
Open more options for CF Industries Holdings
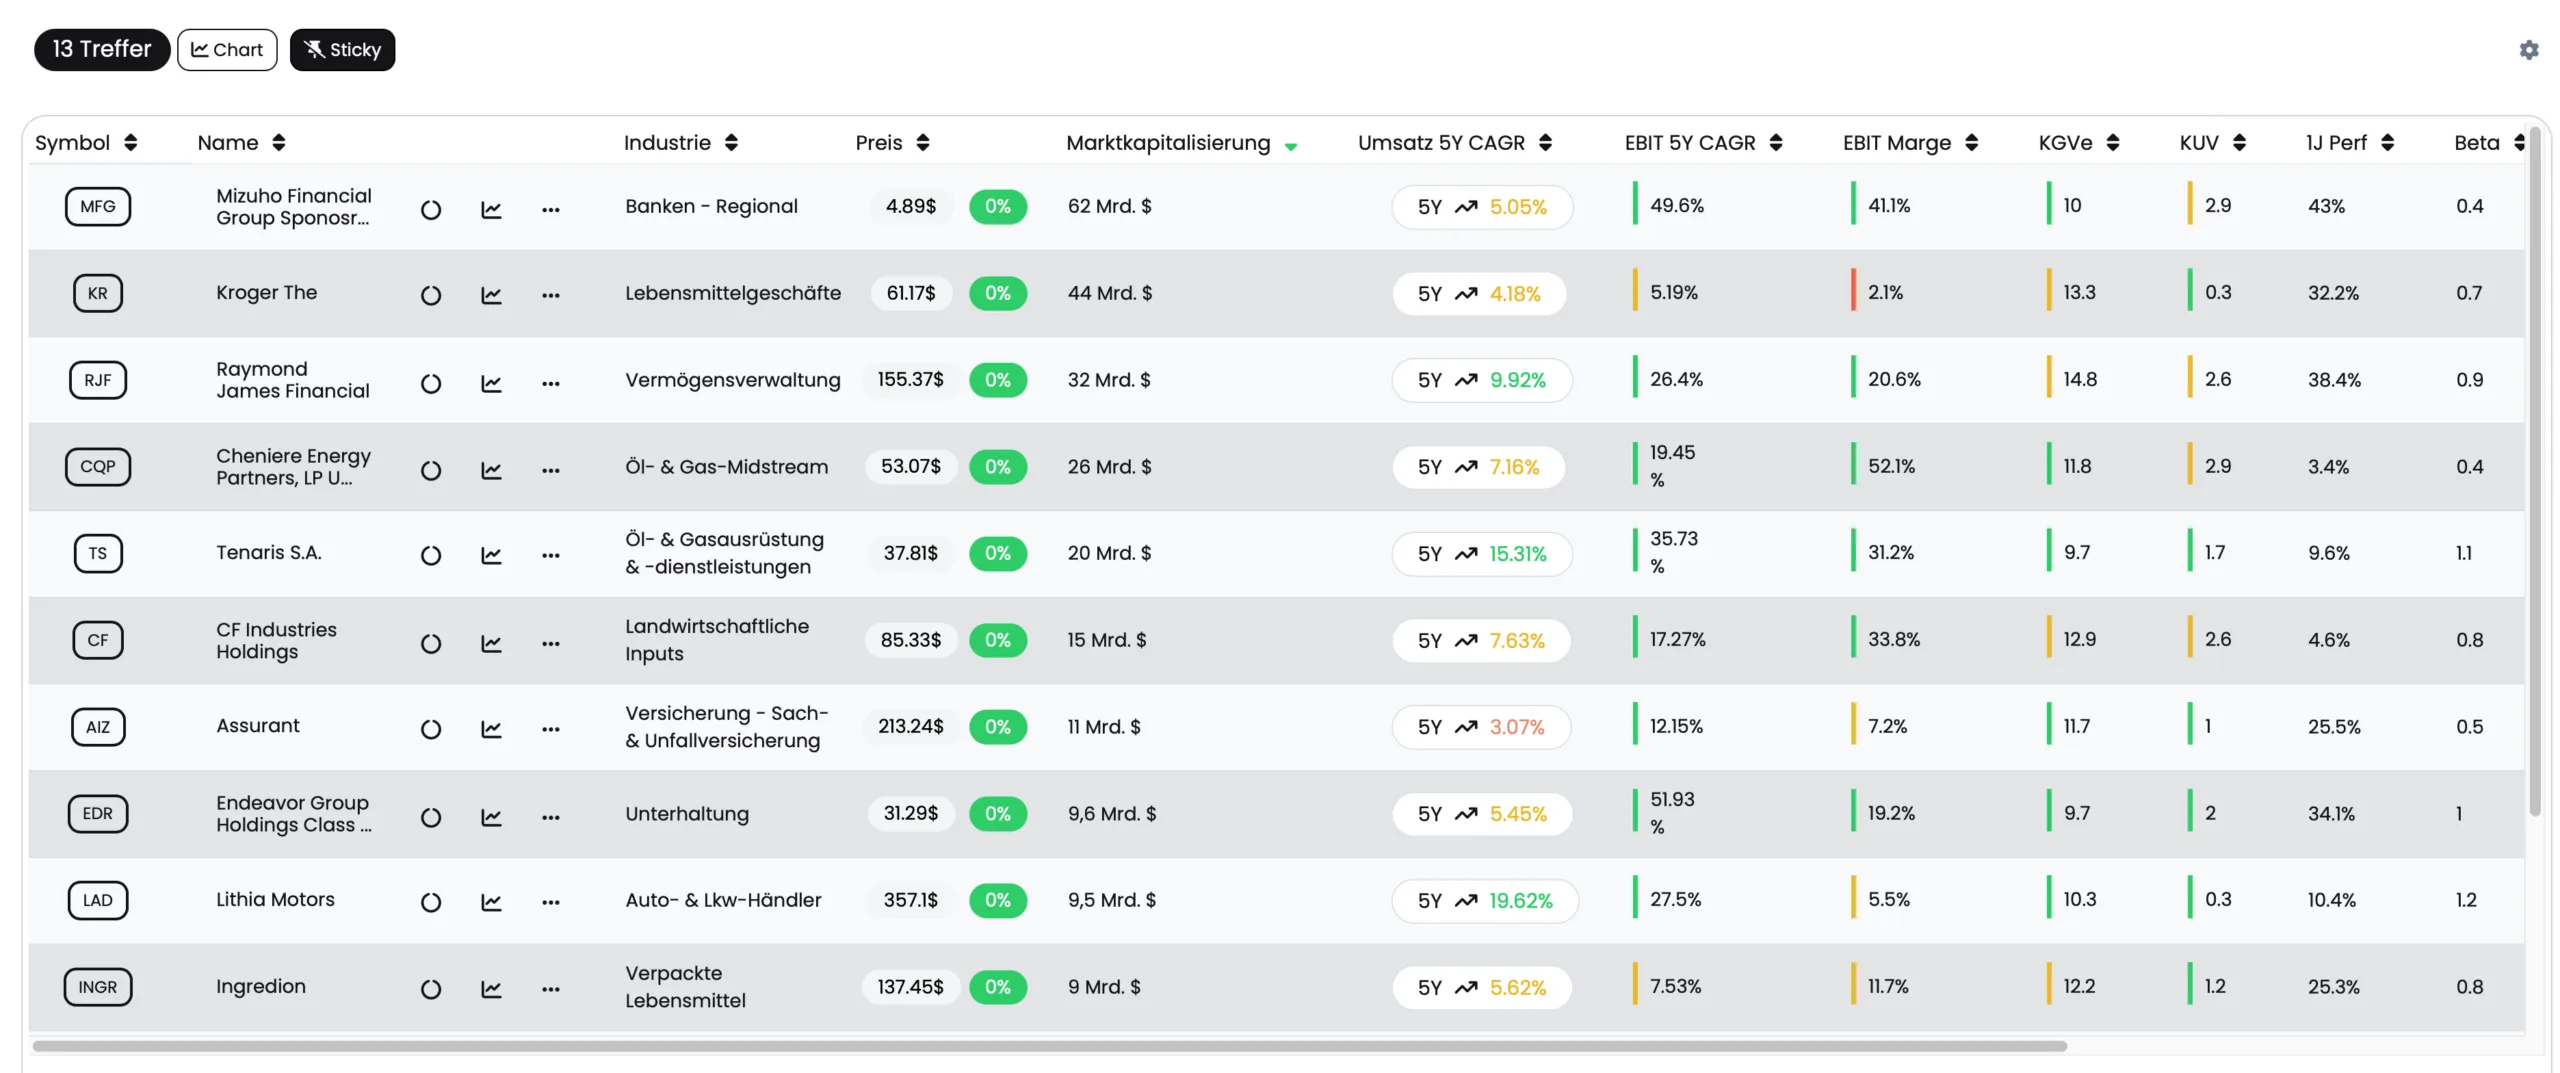[x=550, y=643]
